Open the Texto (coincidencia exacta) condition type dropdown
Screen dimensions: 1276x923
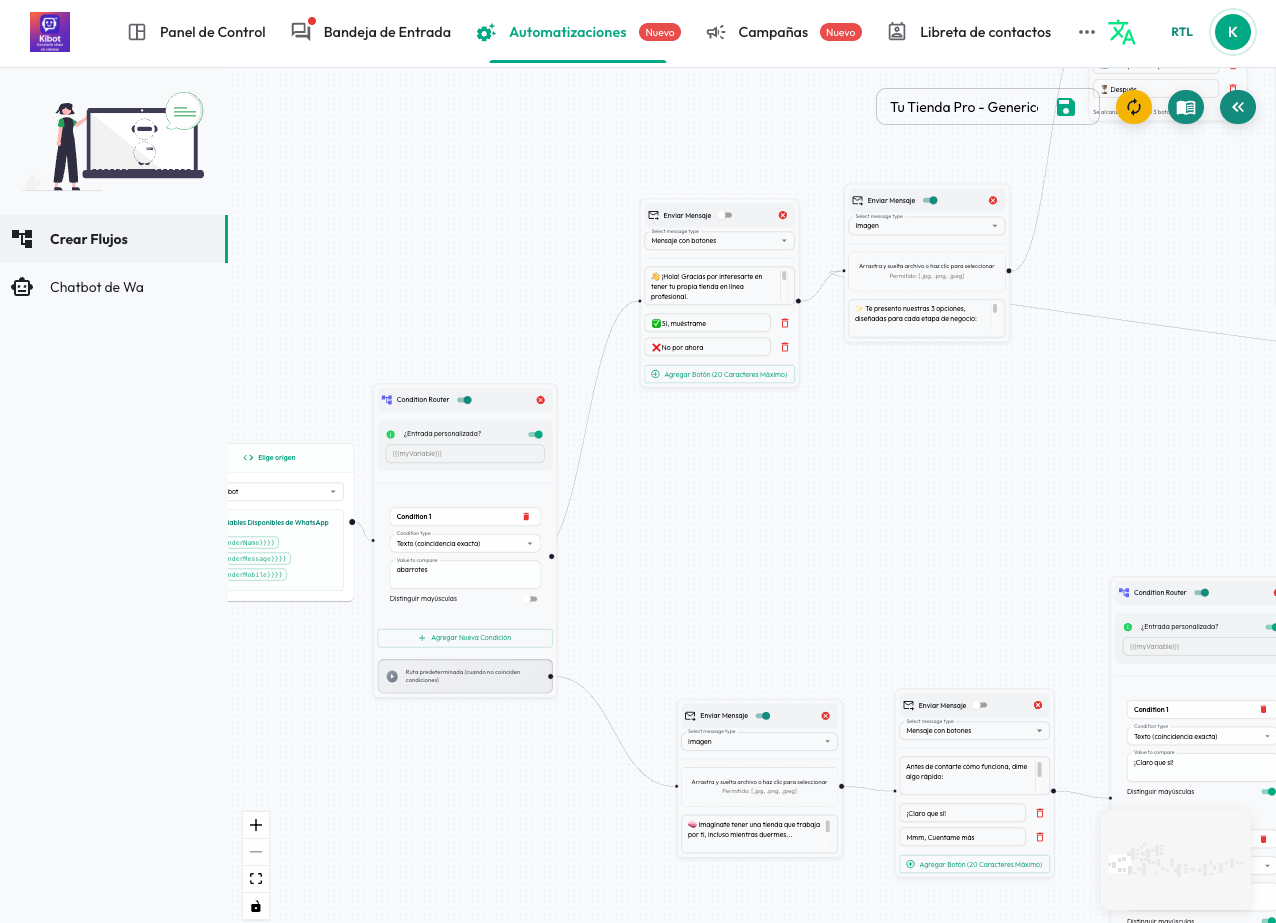coord(464,543)
